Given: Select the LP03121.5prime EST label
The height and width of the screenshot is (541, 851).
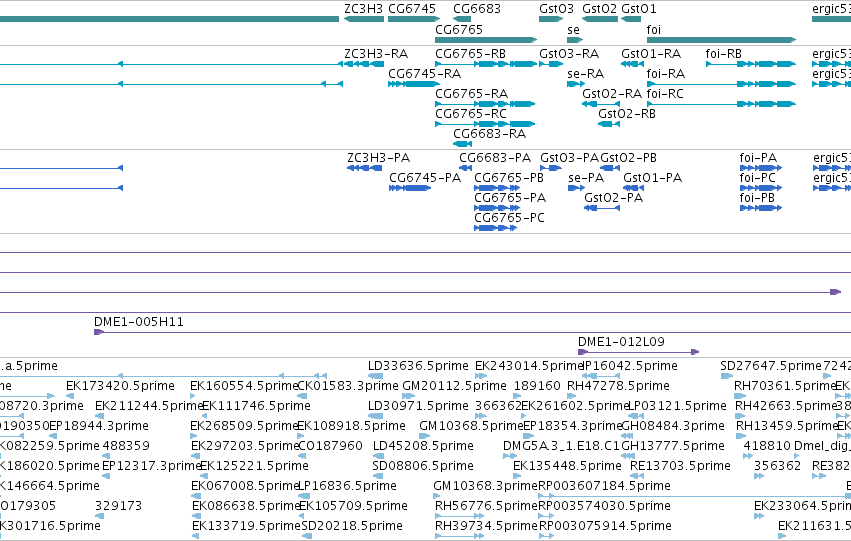Looking at the screenshot, I should pyautogui.click(x=677, y=406).
